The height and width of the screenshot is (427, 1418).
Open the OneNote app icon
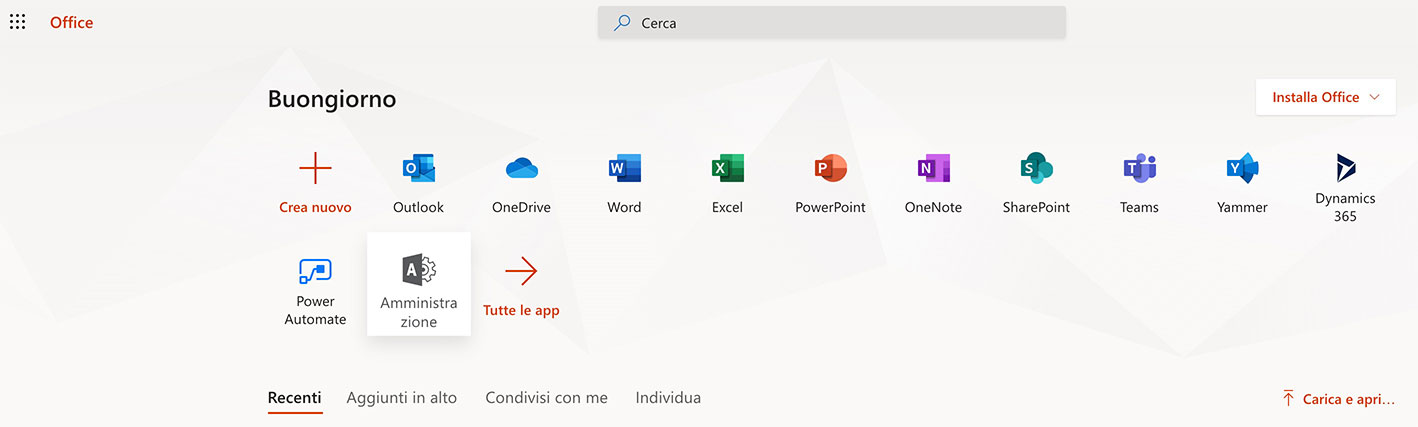[x=933, y=168]
